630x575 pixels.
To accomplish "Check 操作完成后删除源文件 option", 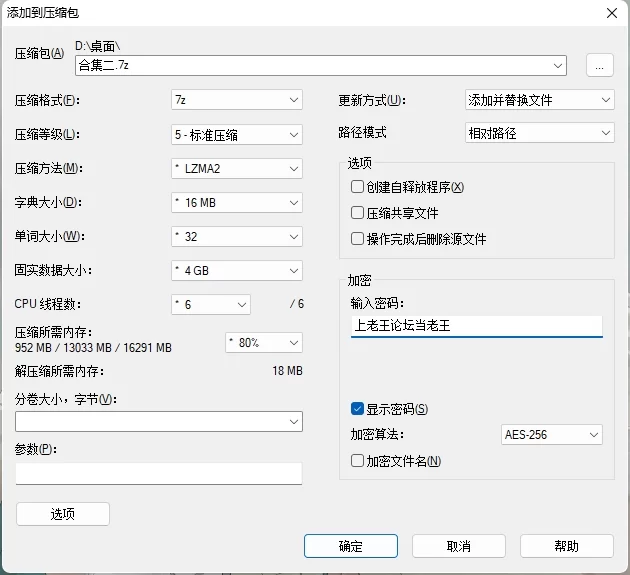I will (x=358, y=239).
